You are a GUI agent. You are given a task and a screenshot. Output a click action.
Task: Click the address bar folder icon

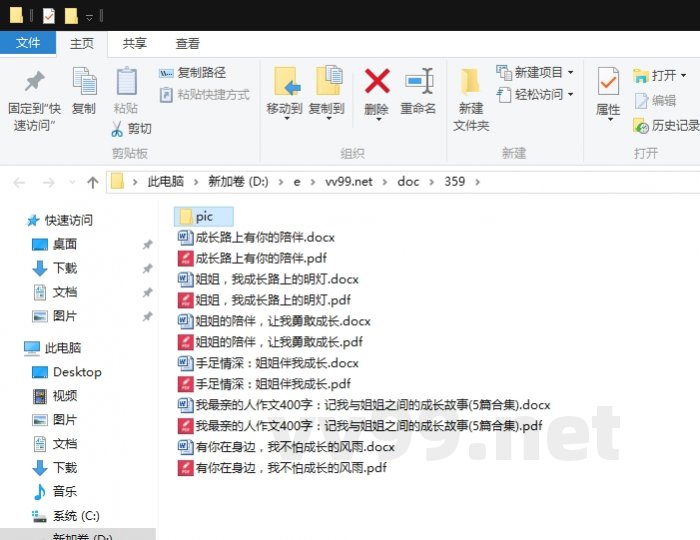pyautogui.click(x=117, y=181)
